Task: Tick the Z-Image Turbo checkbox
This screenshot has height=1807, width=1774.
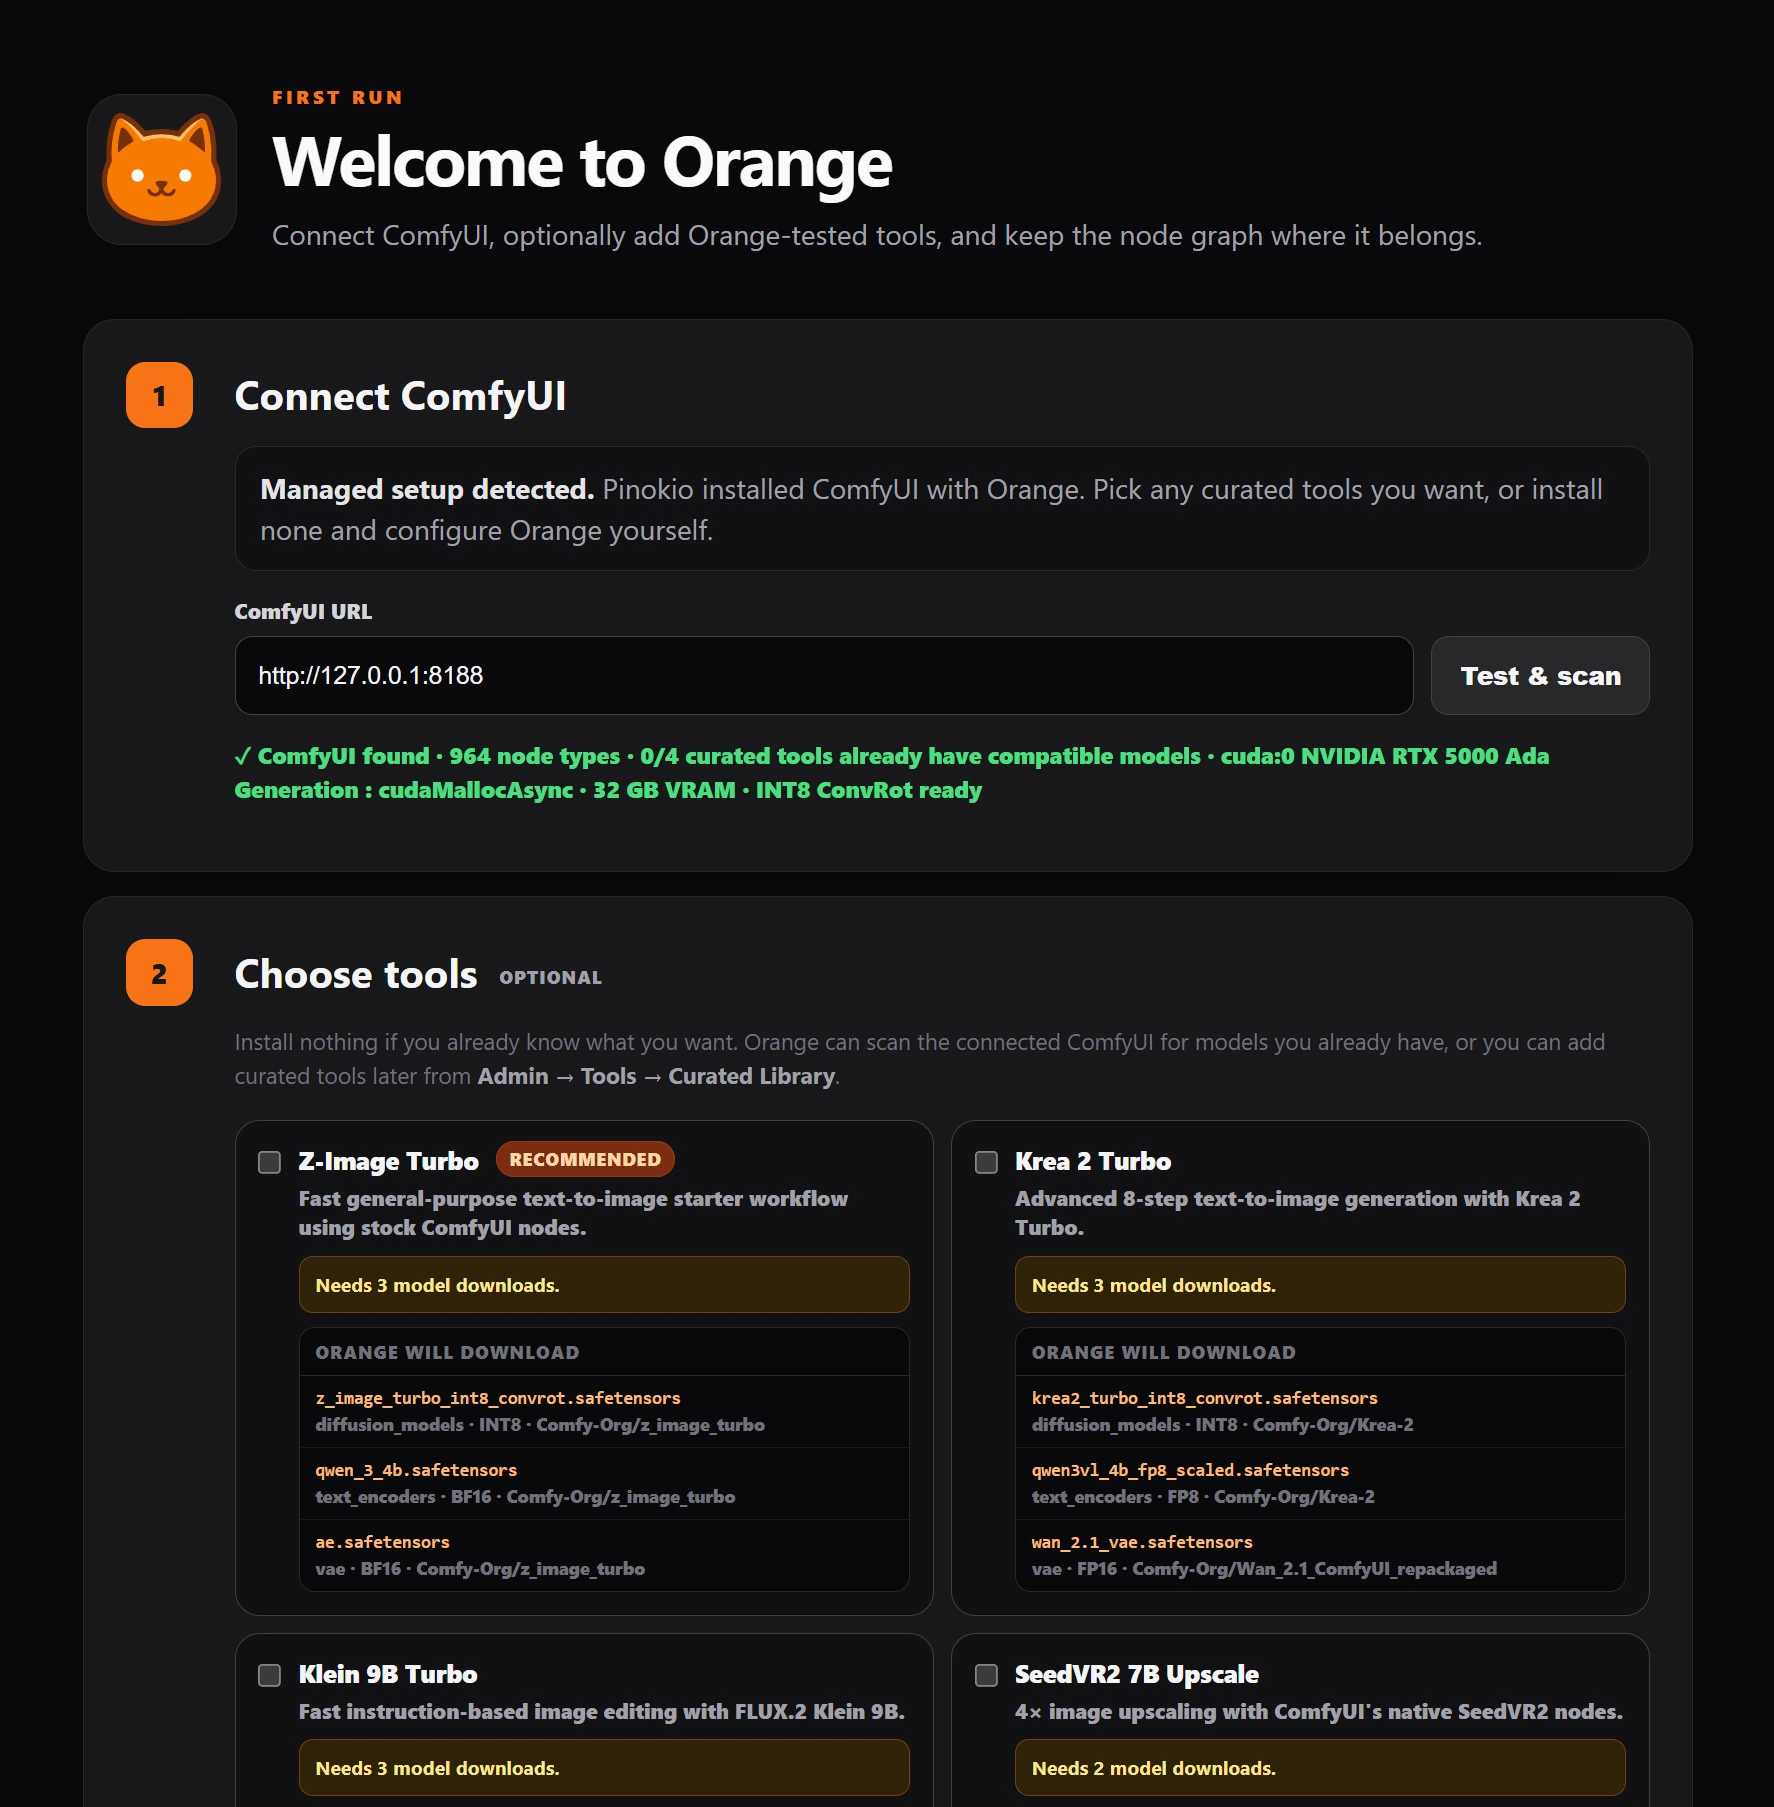Action: point(270,1162)
